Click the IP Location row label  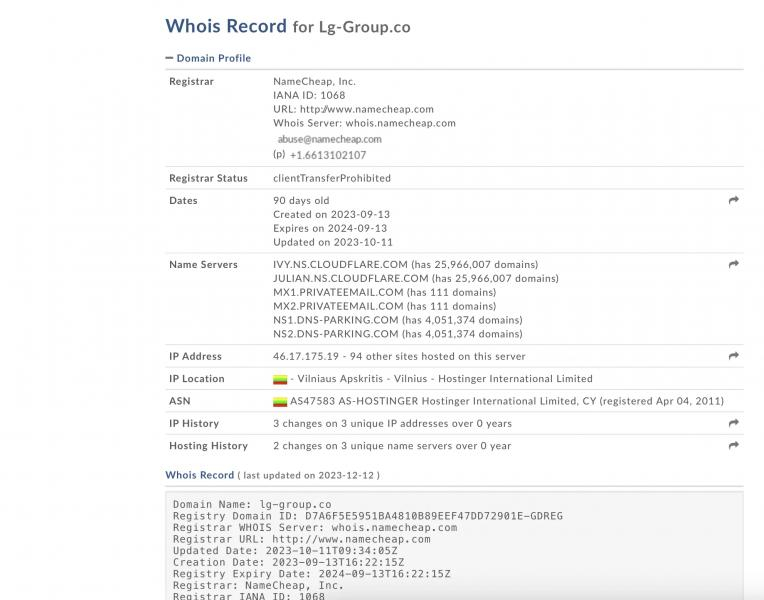pos(197,379)
